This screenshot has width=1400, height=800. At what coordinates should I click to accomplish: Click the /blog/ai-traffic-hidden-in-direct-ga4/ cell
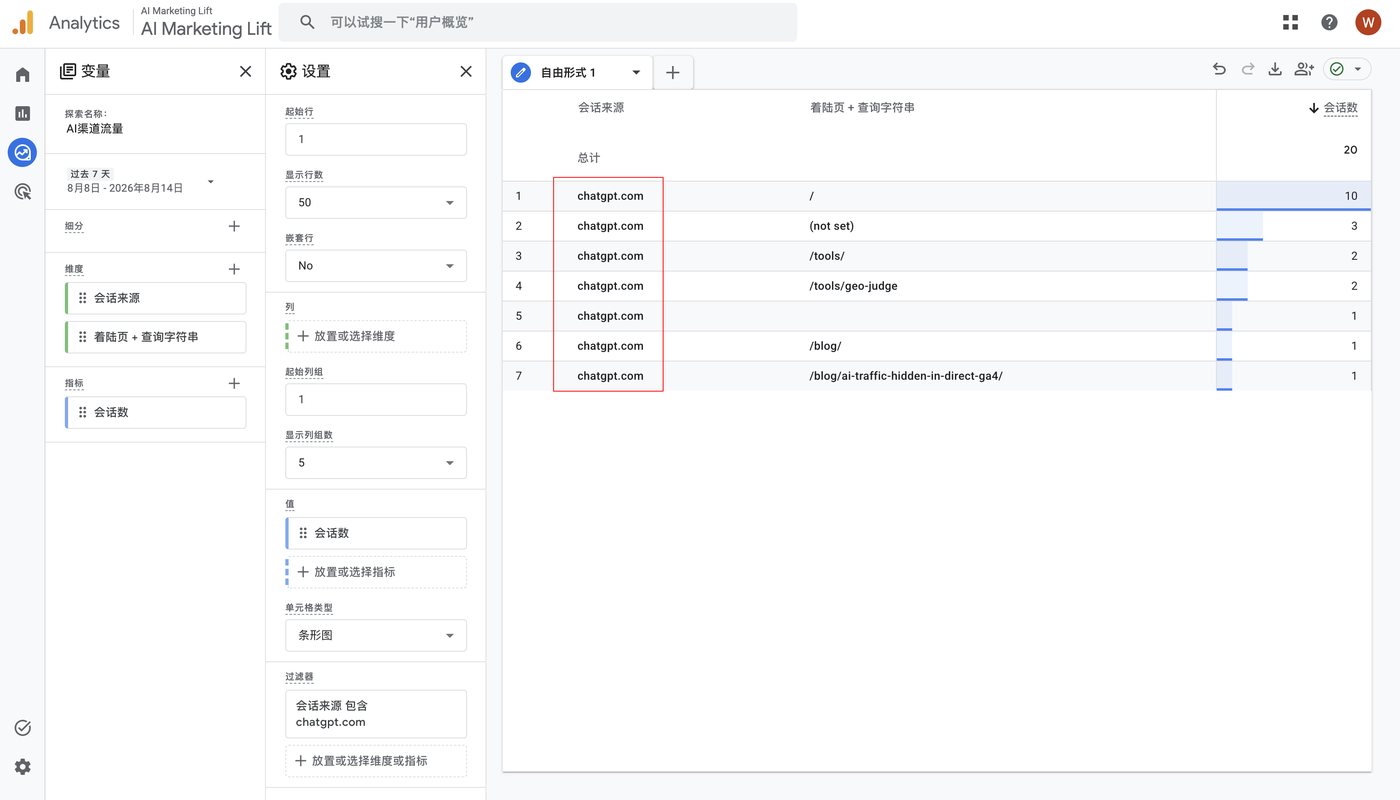tap(906, 376)
